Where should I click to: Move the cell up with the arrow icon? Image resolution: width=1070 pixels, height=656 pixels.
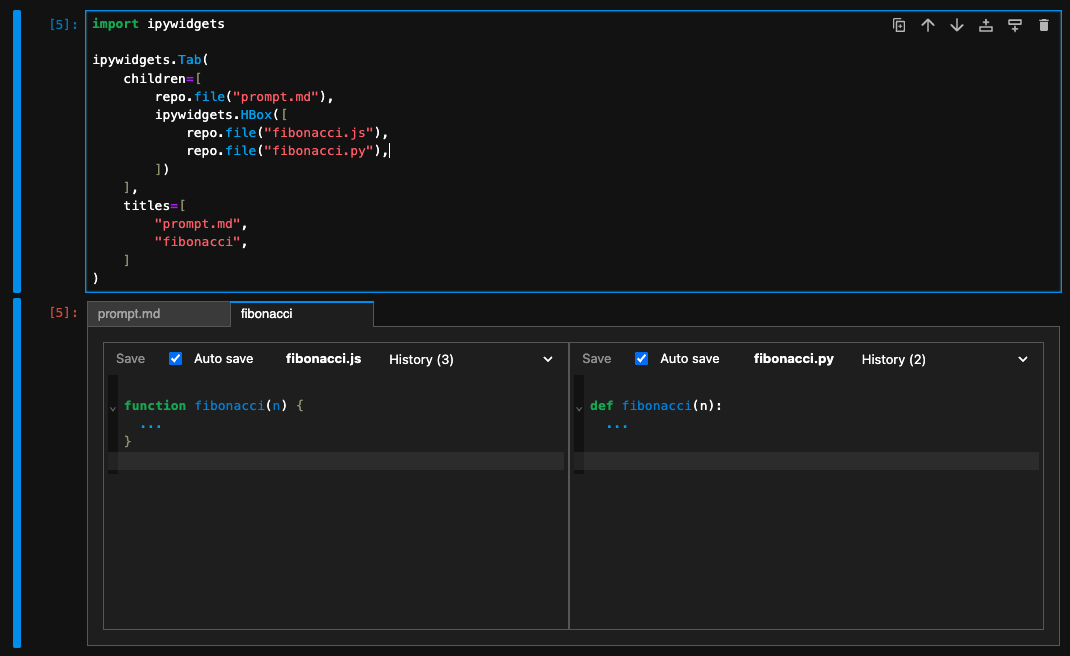coord(927,25)
